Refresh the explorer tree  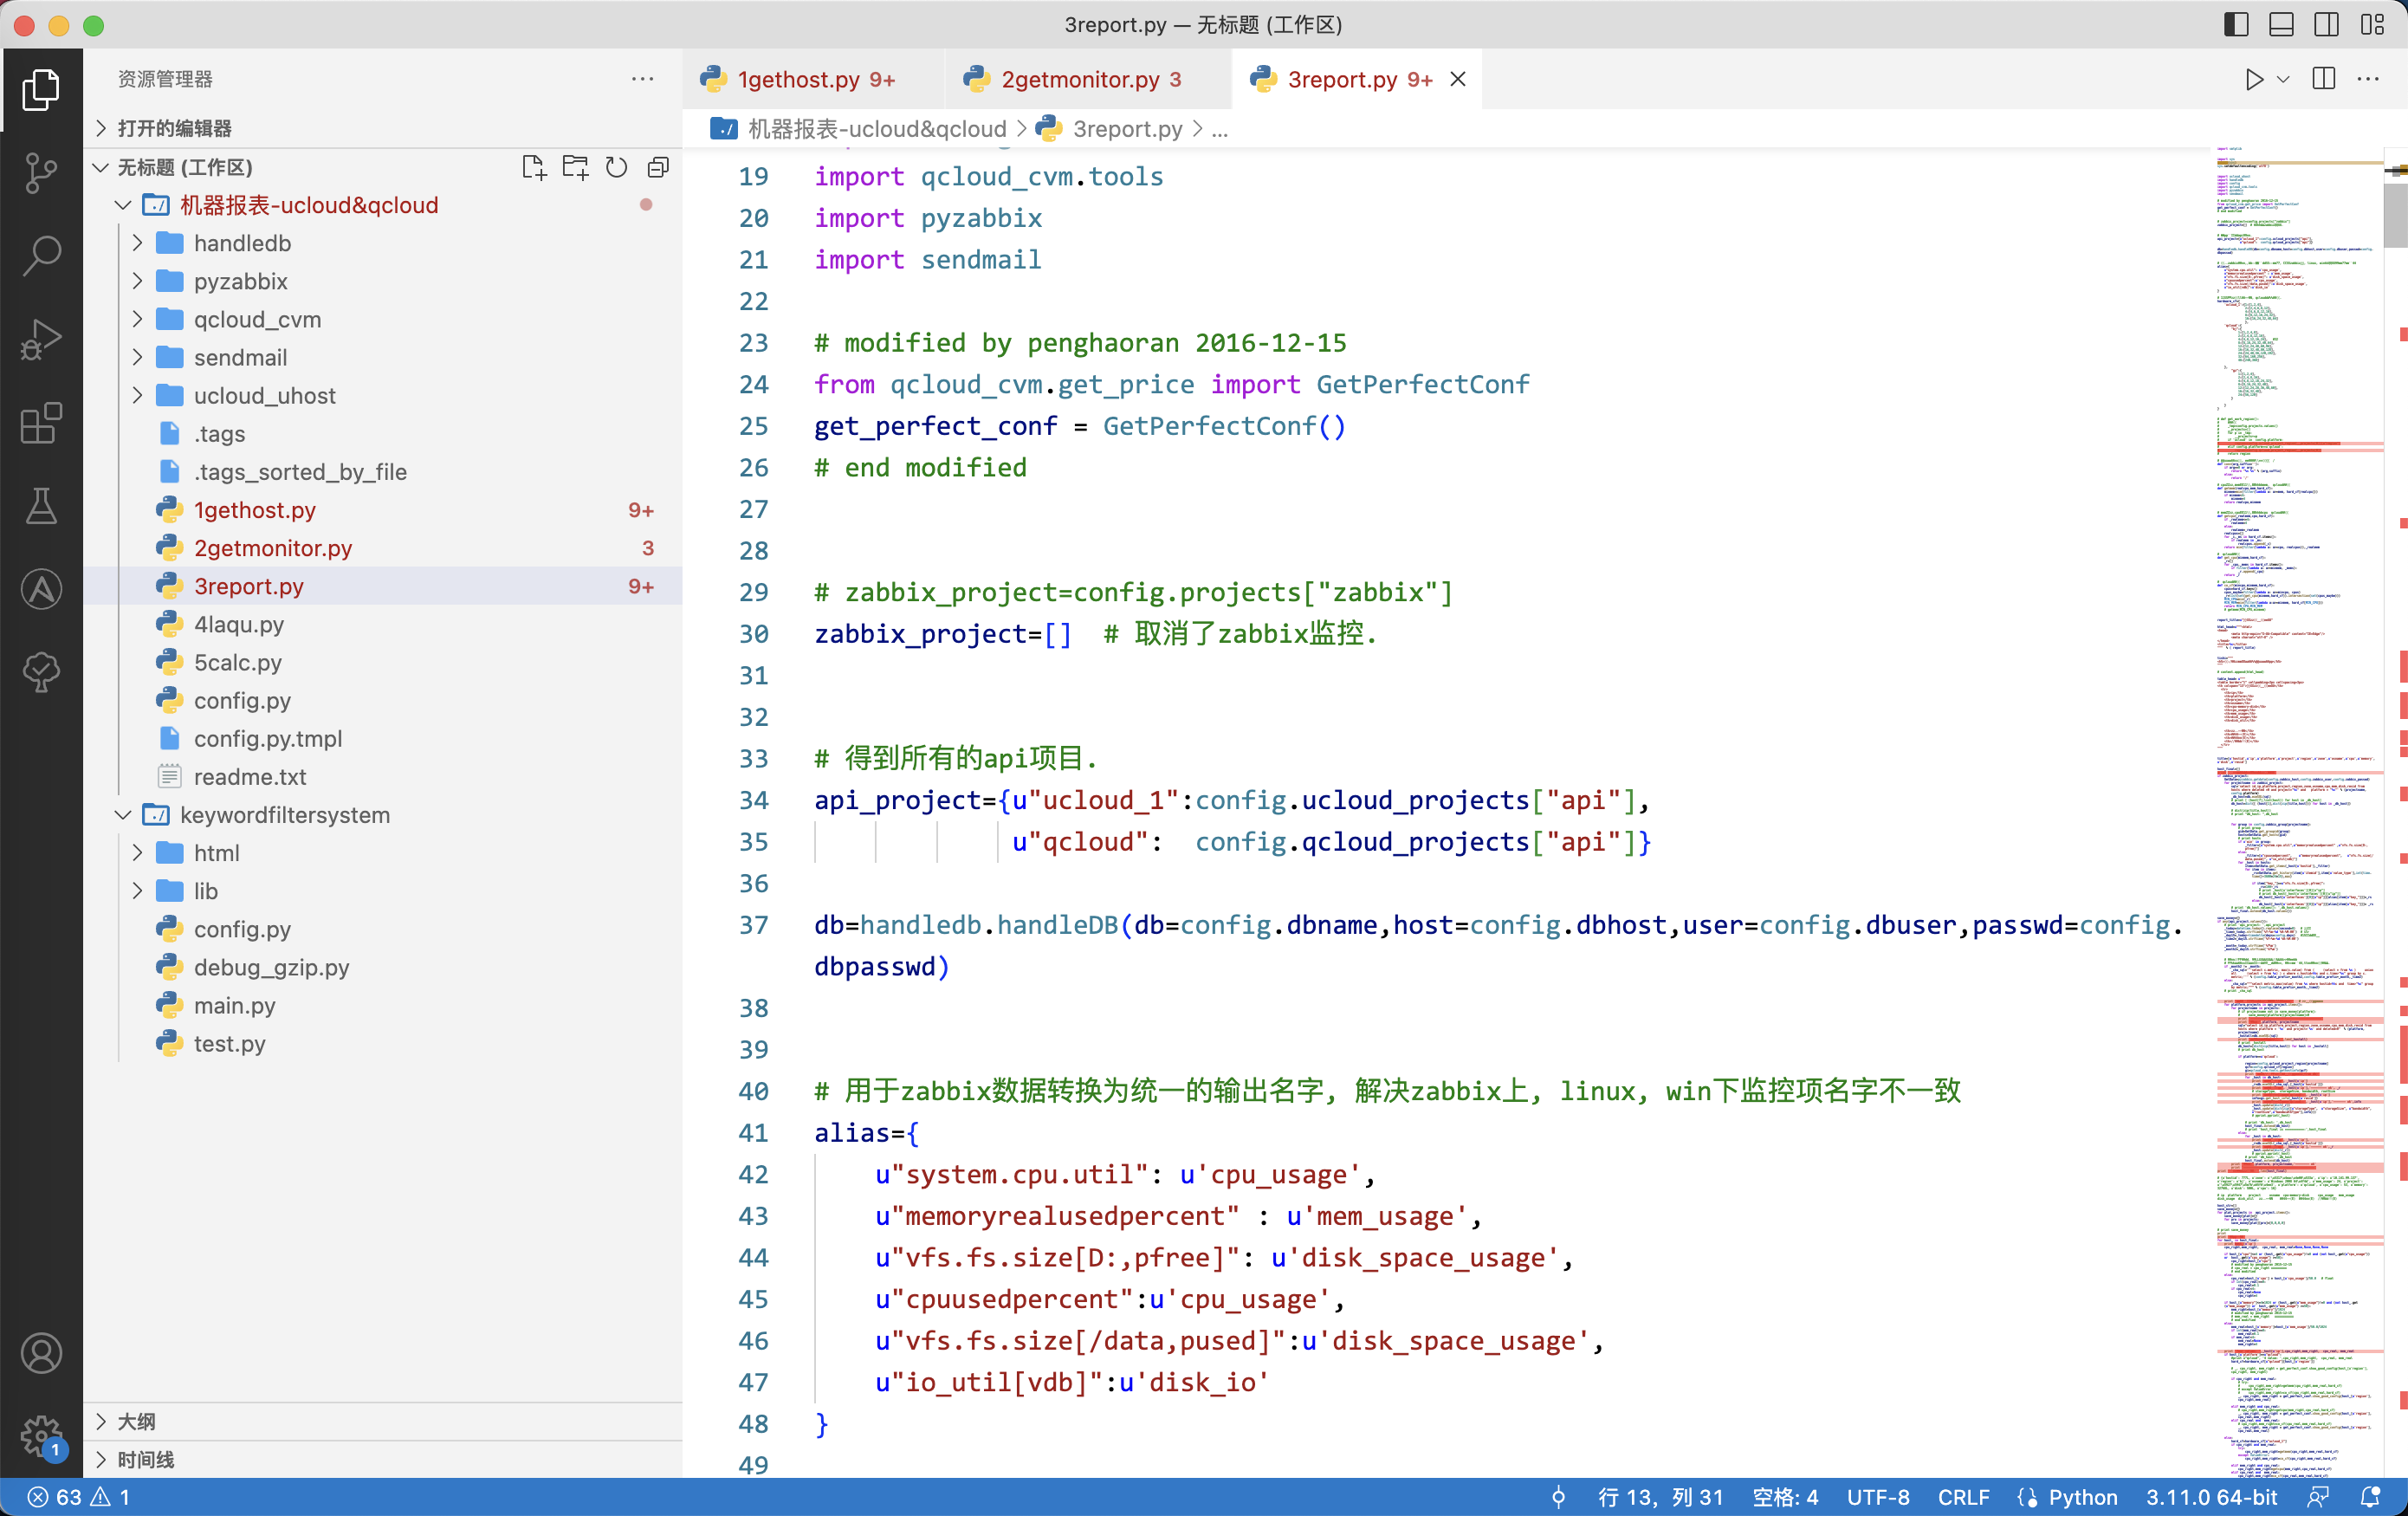tap(616, 167)
